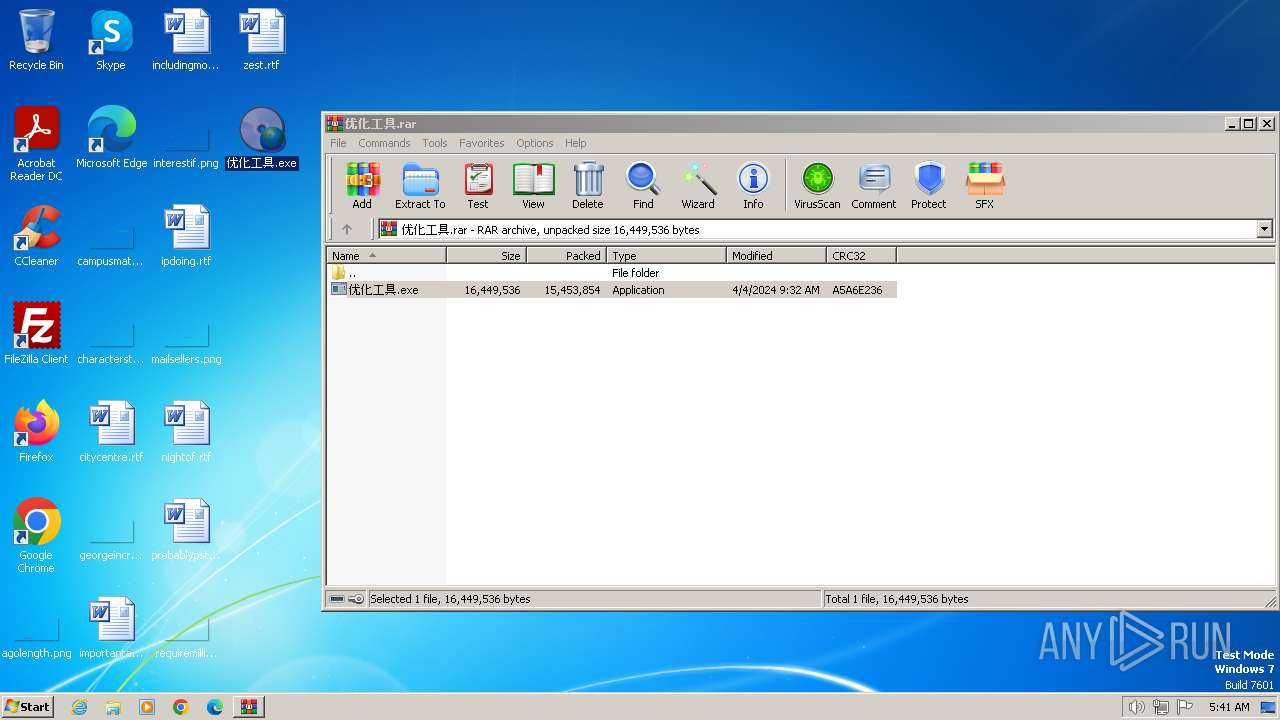Click the Windows Start button
This screenshot has height=720, width=1280.
click(x=28, y=707)
